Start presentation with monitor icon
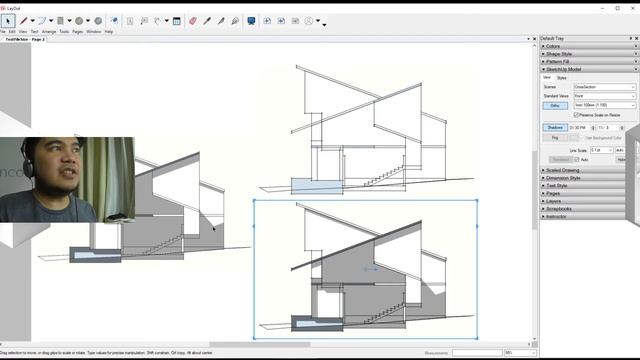Image resolution: width=640 pixels, height=360 pixels. [x=251, y=21]
